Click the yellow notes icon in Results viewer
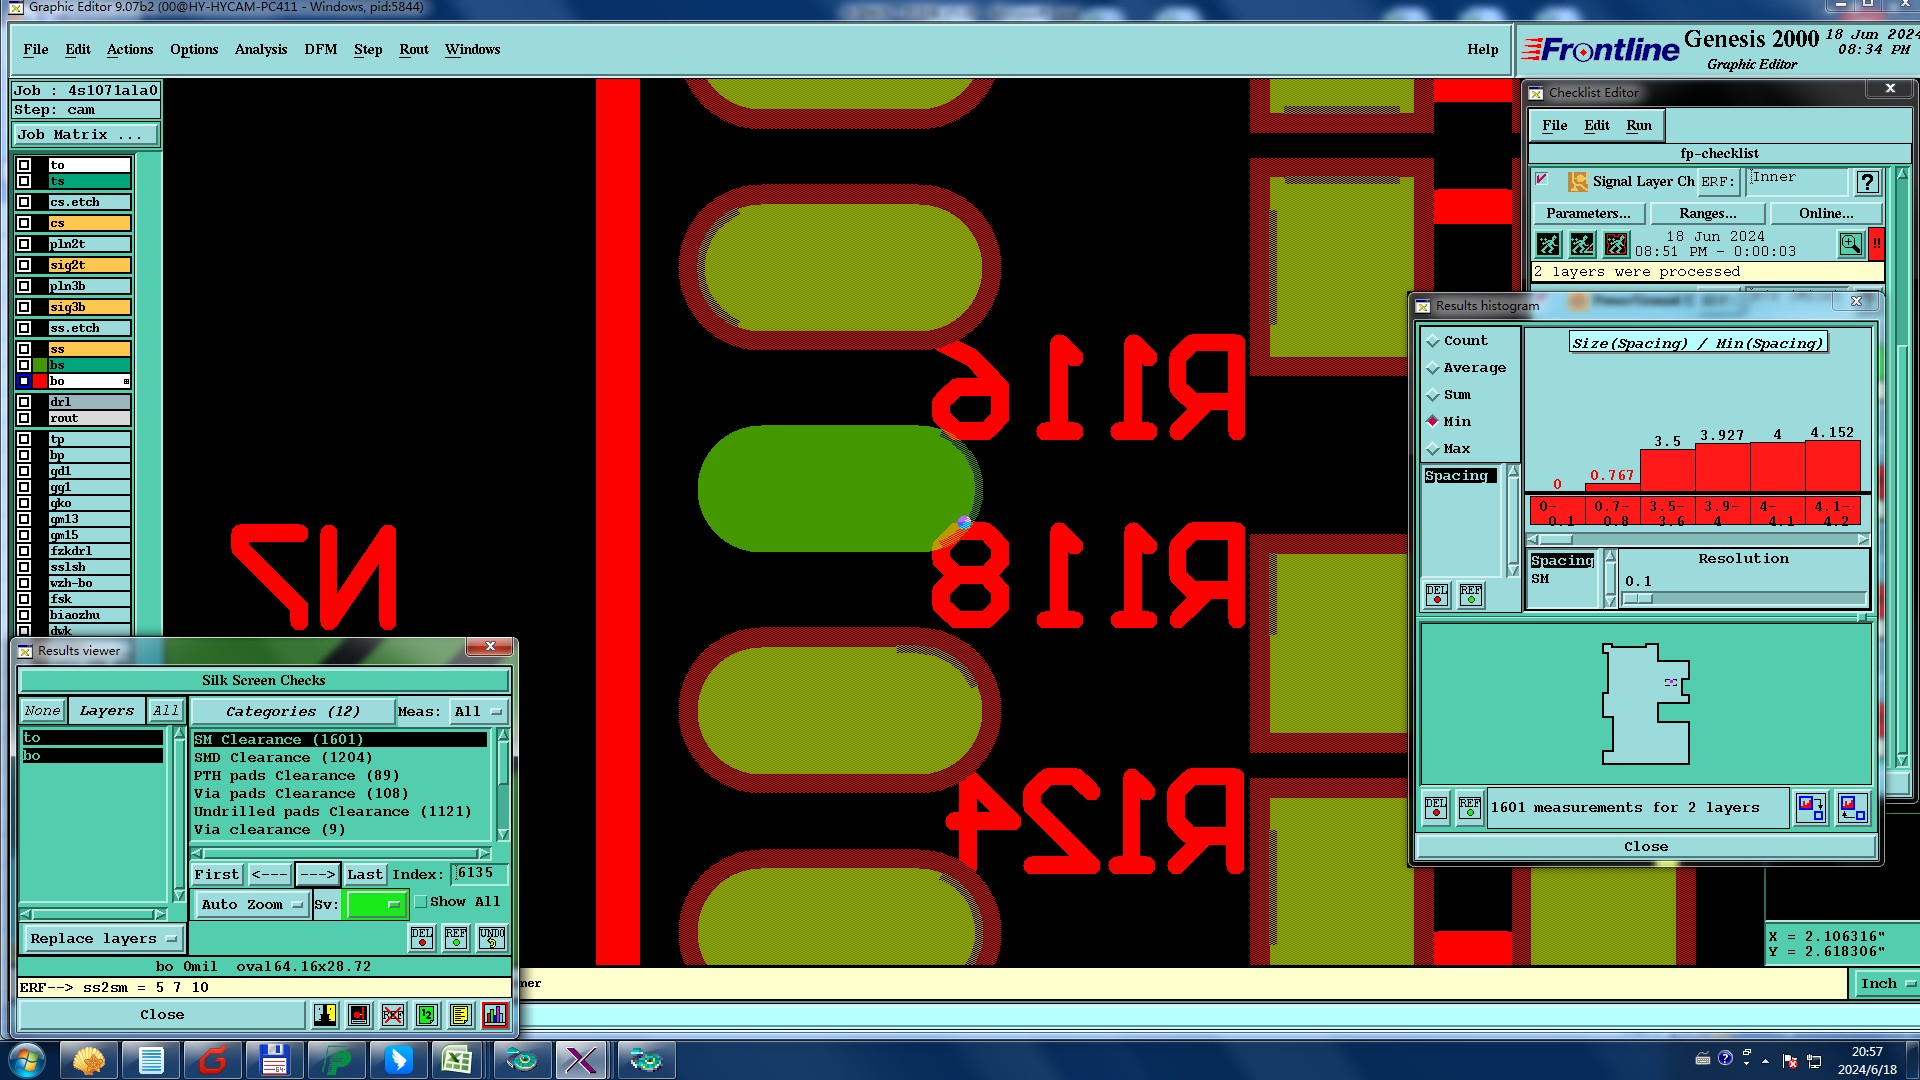Image resolution: width=1920 pixels, height=1080 pixels. click(460, 1015)
